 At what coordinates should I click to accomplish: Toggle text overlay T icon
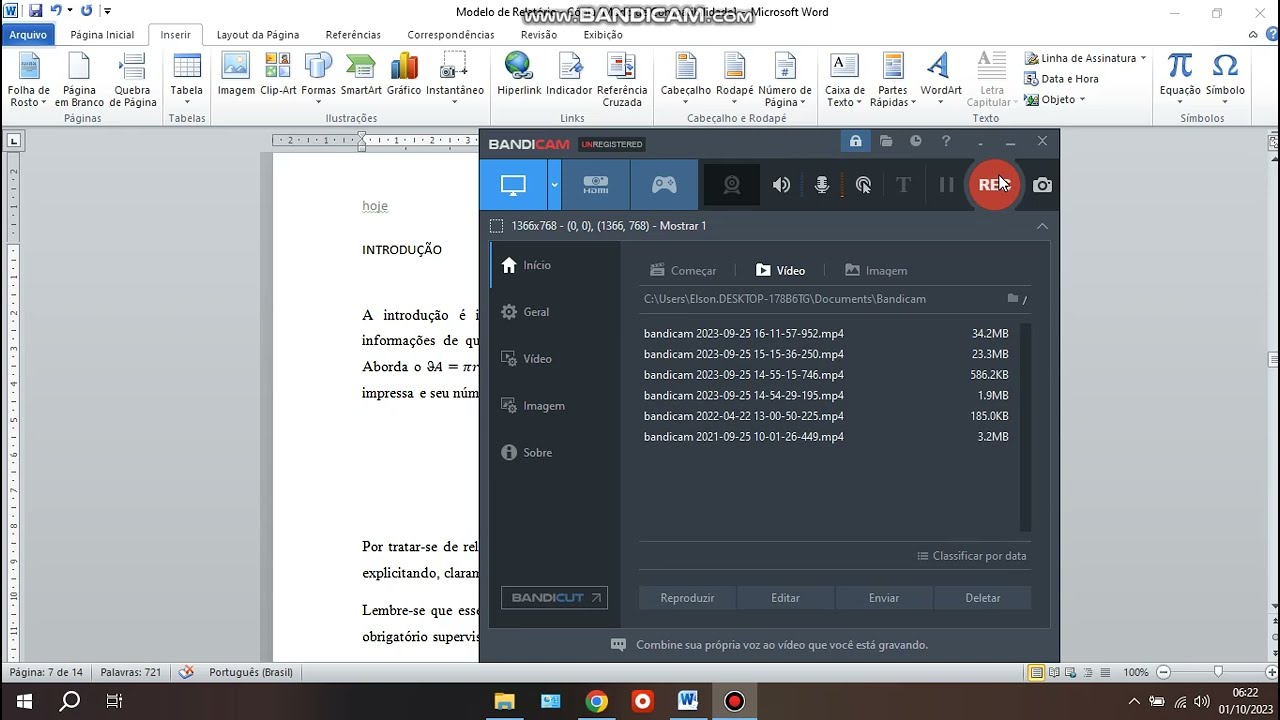(903, 185)
